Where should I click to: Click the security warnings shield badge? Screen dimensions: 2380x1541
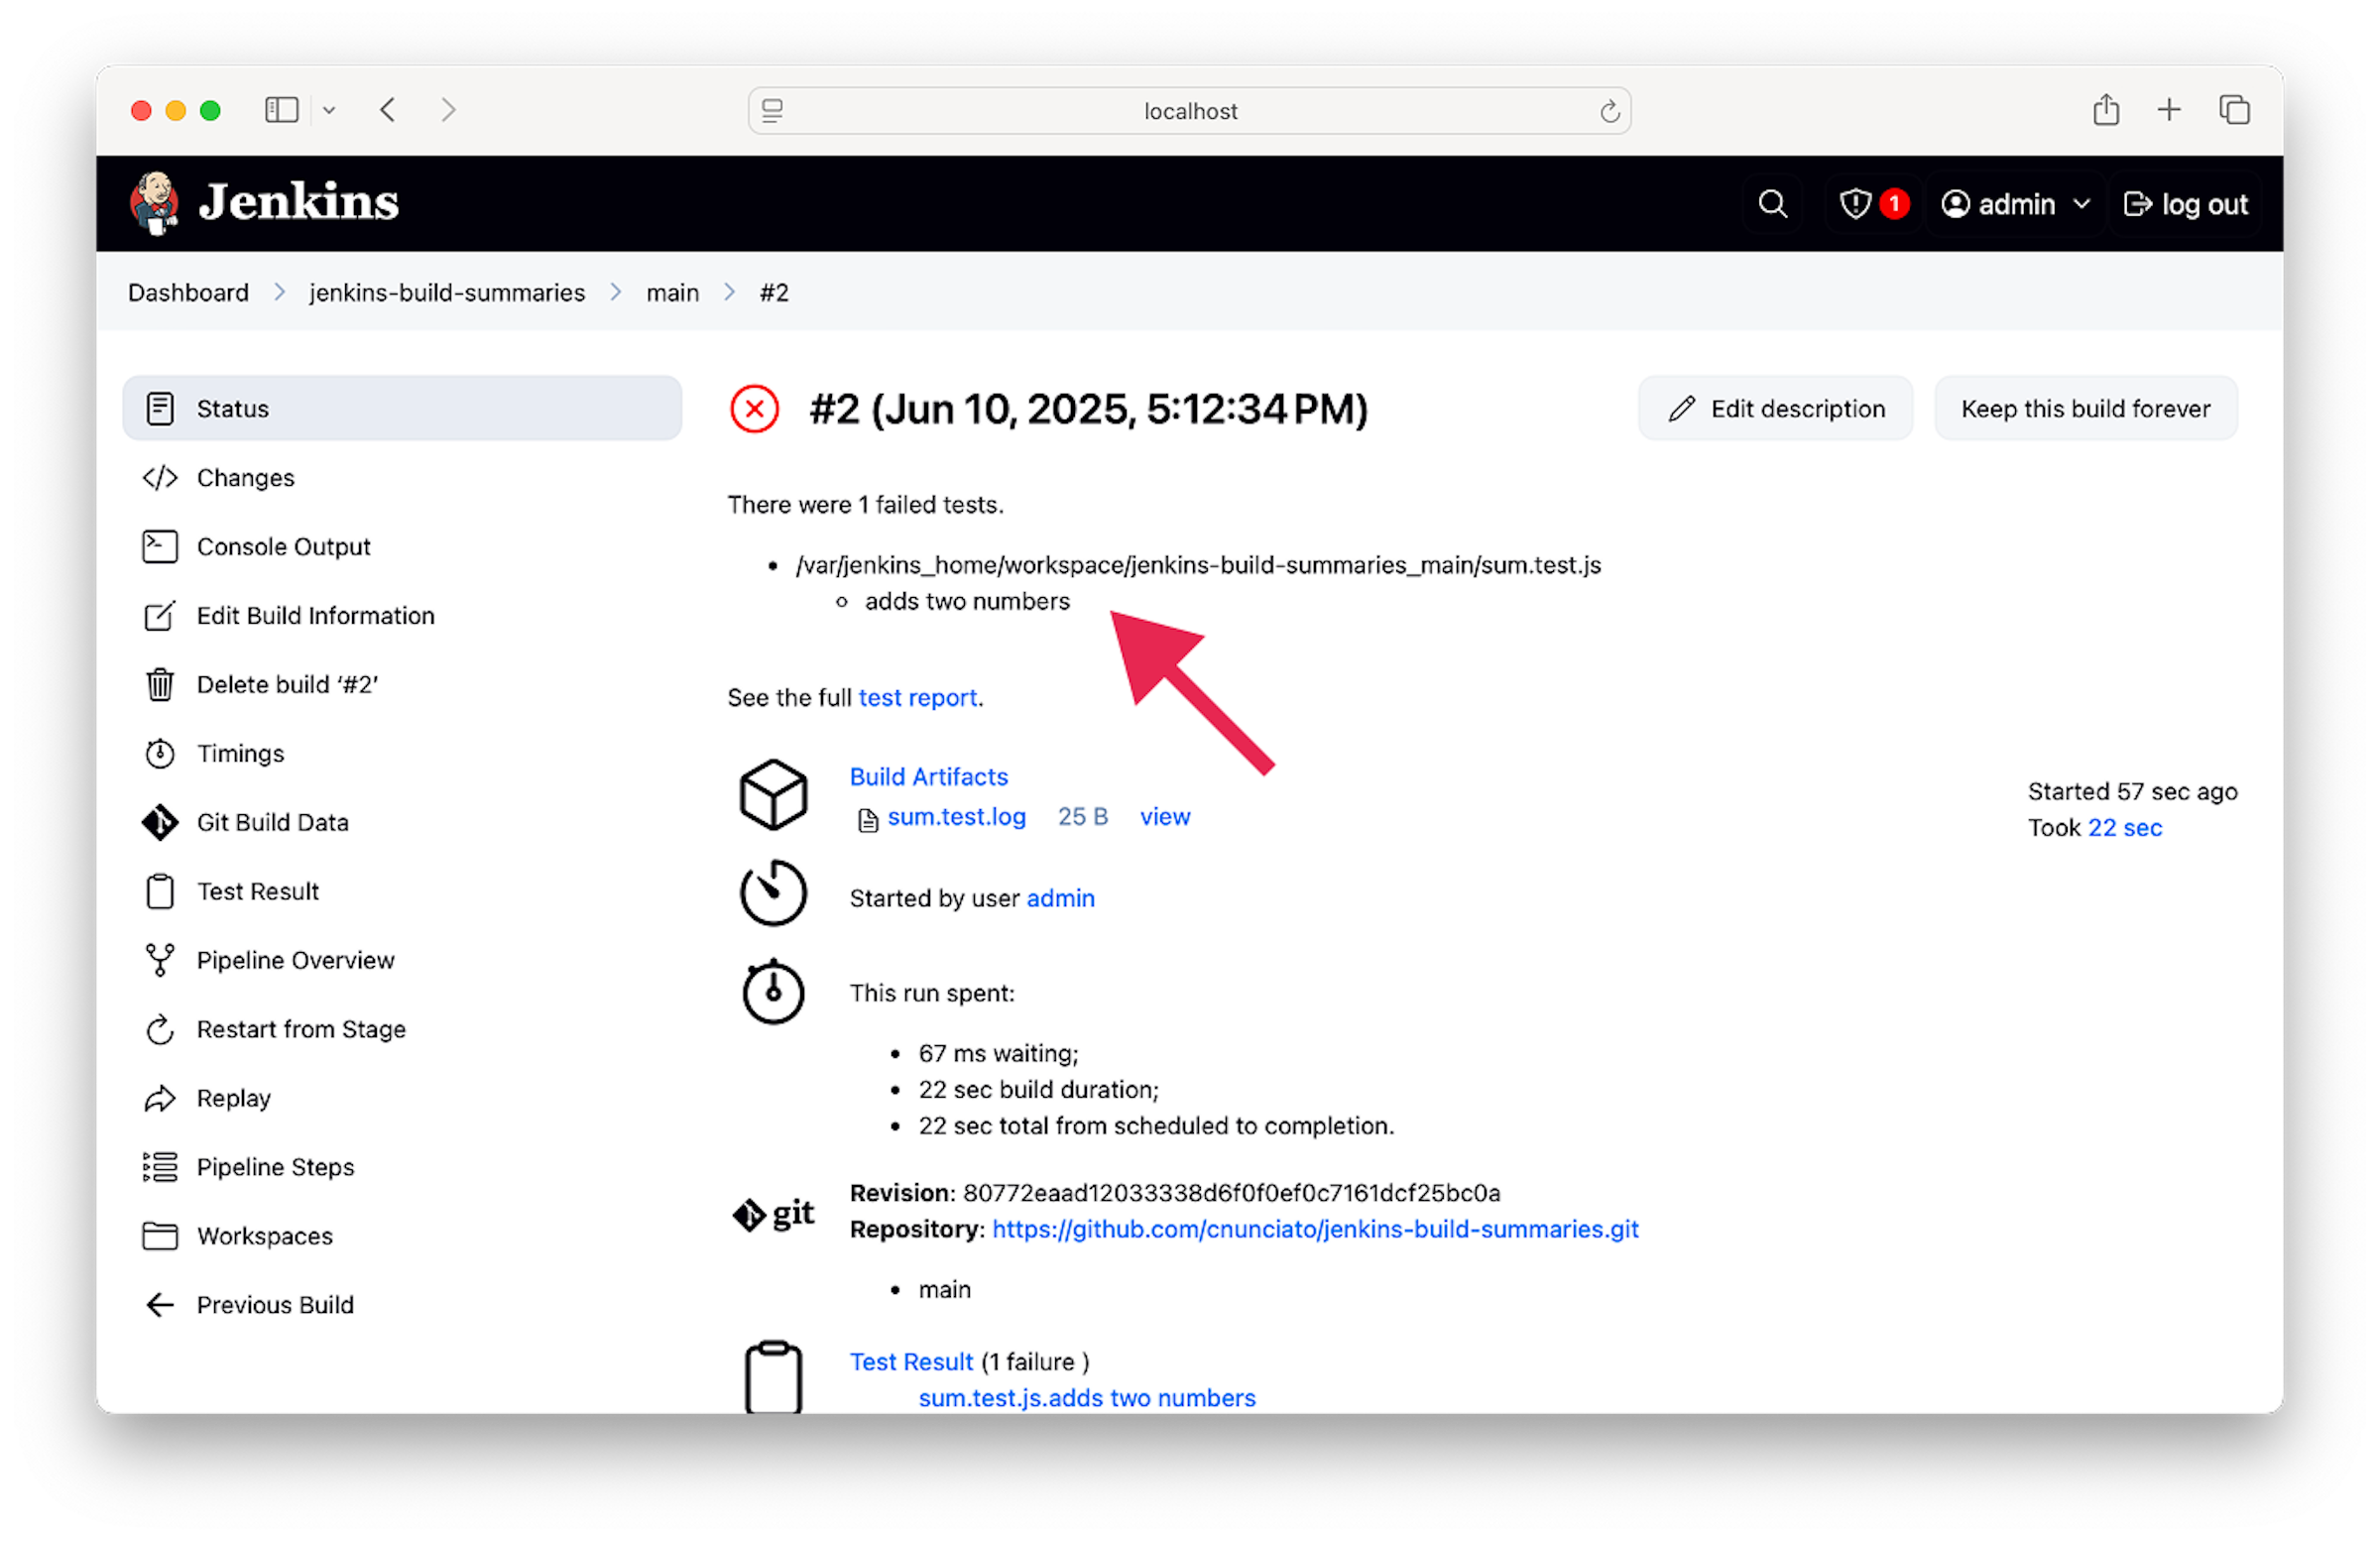[1872, 203]
